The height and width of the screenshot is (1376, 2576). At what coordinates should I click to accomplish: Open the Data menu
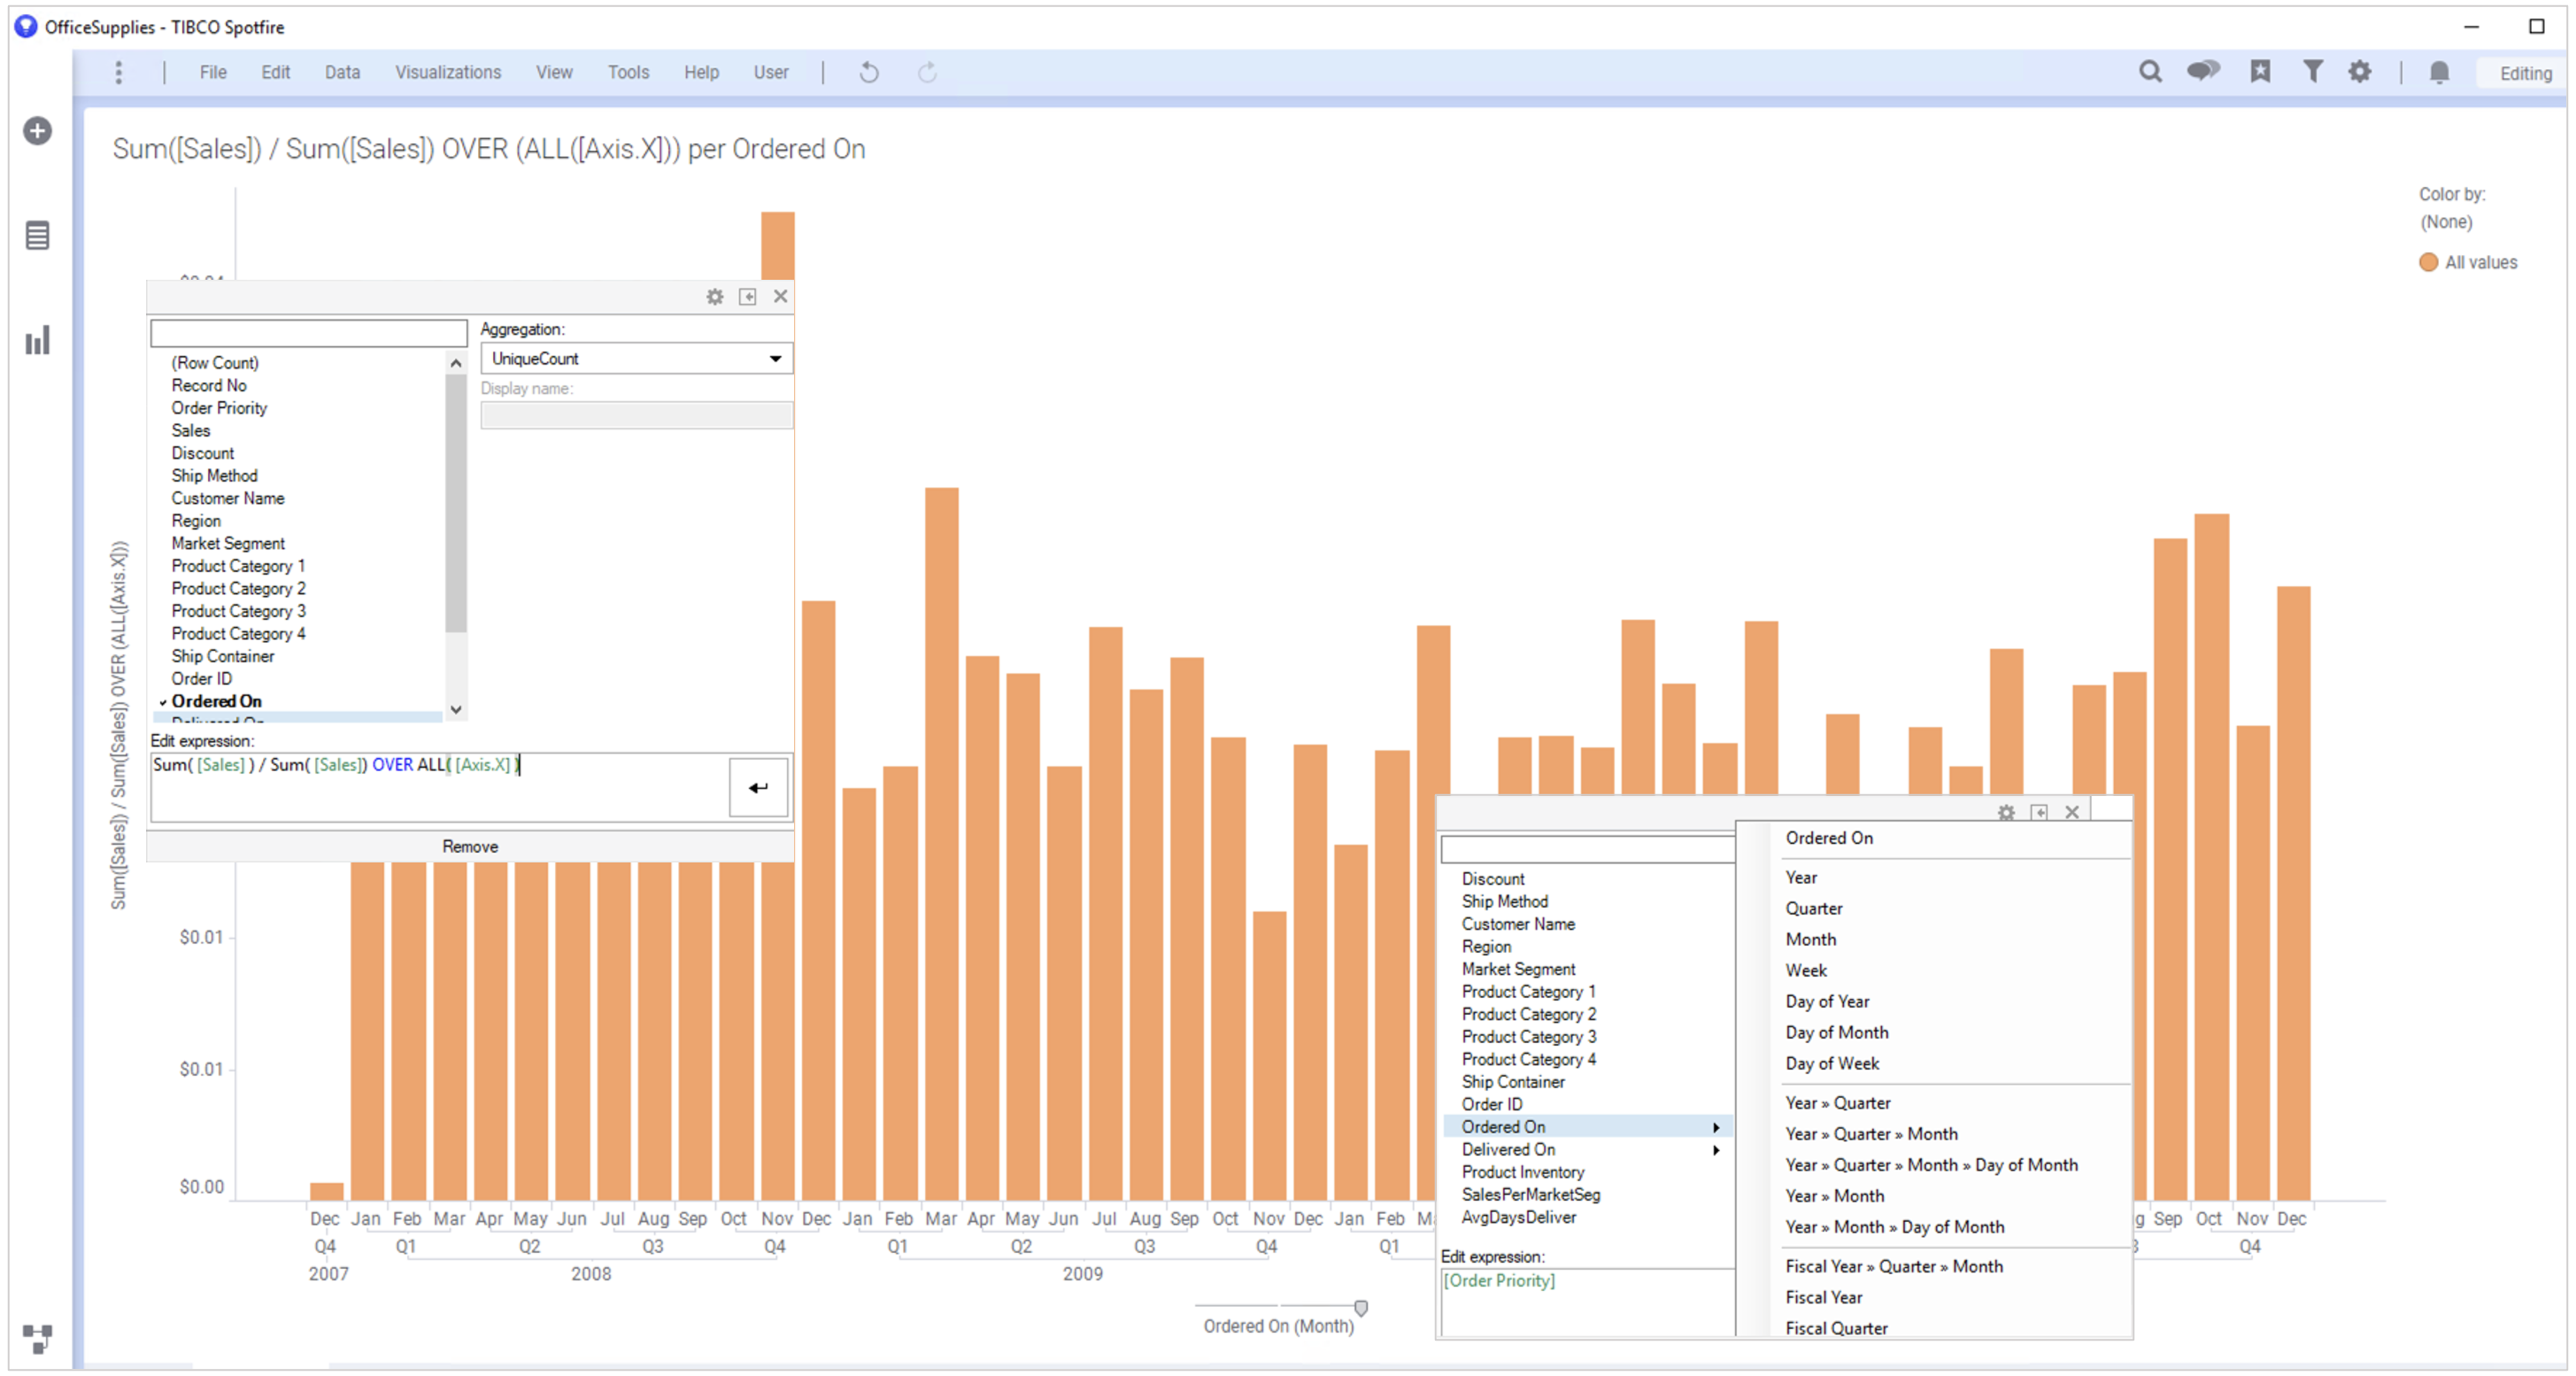click(342, 72)
